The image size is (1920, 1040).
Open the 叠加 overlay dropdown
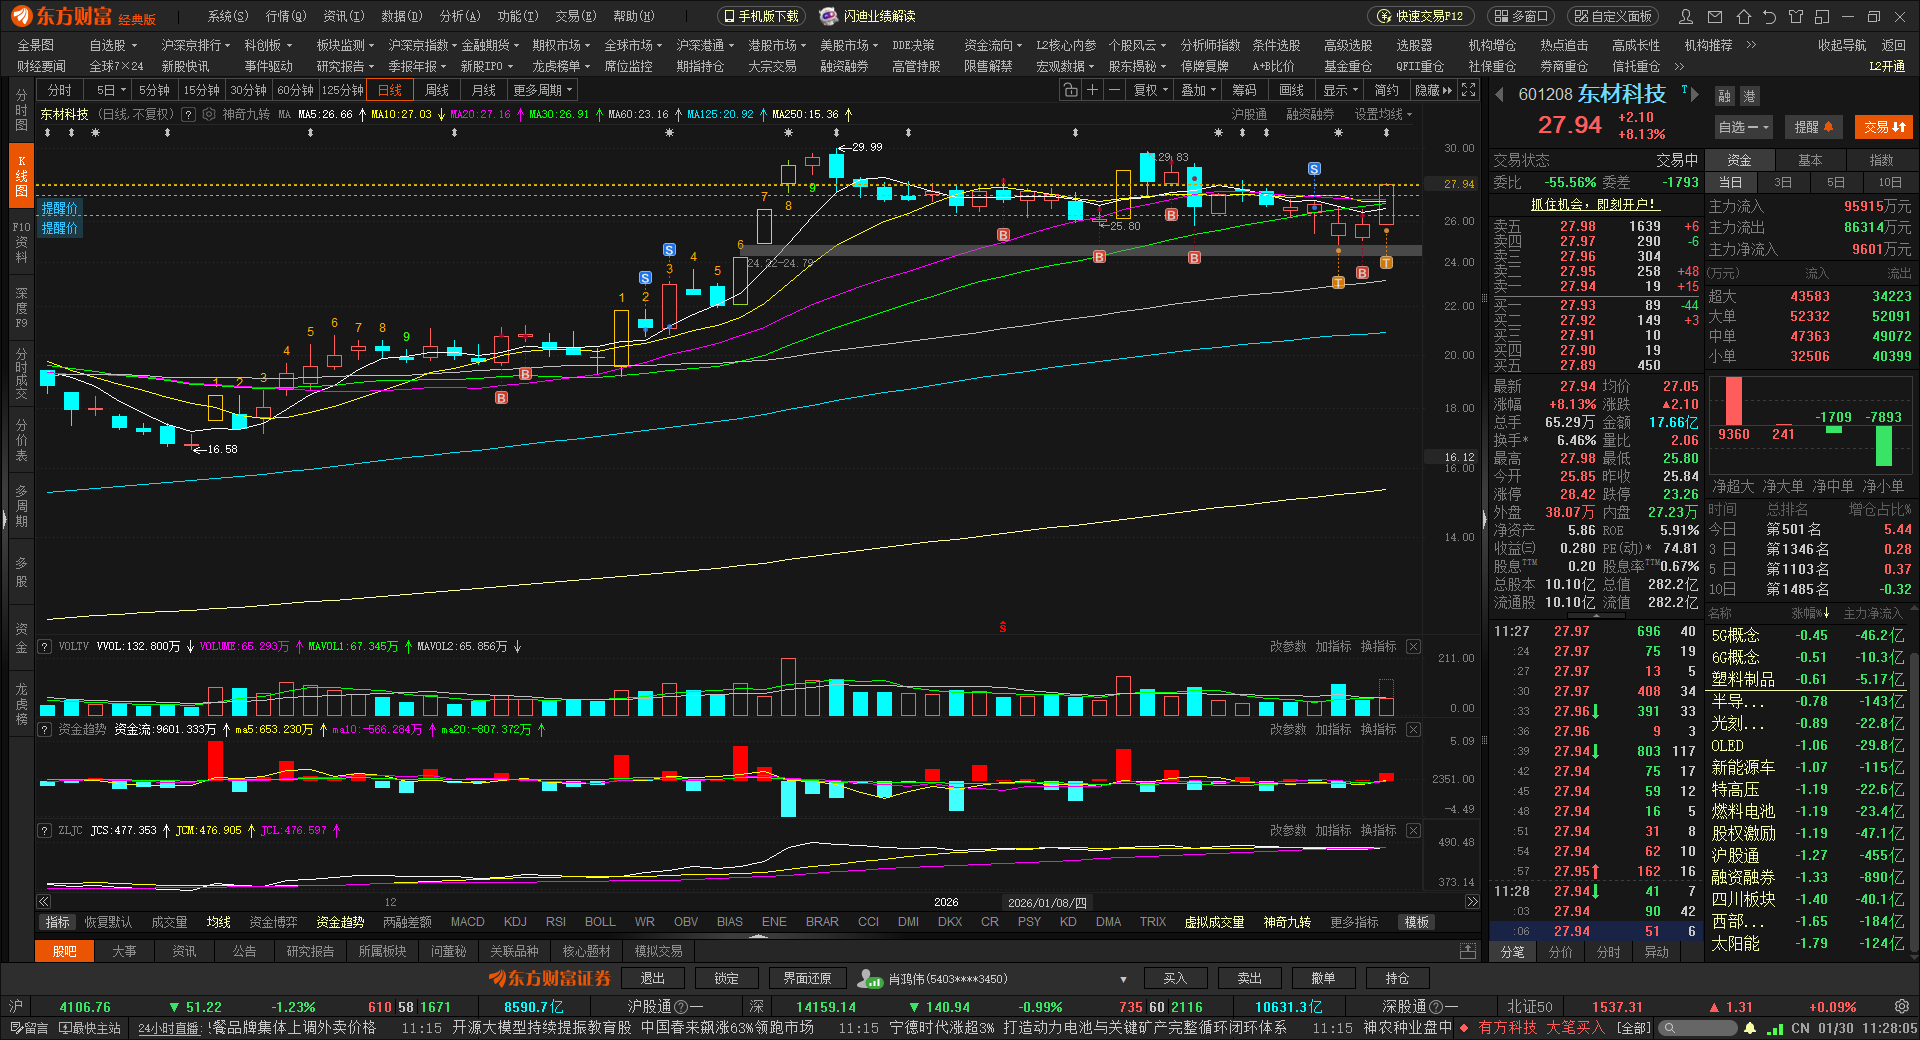(1198, 90)
